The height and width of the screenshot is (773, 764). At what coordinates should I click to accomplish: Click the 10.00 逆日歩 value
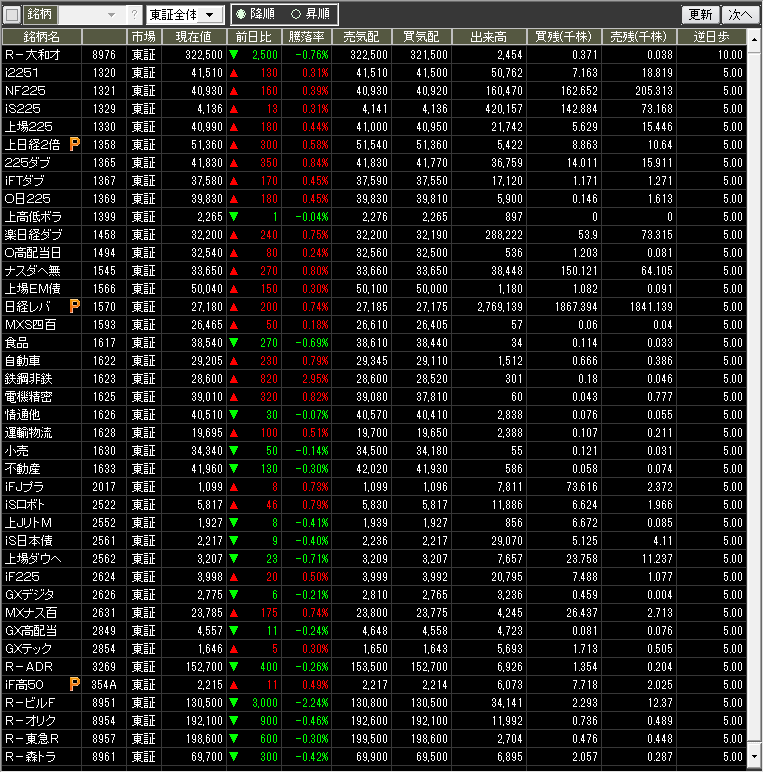click(730, 55)
